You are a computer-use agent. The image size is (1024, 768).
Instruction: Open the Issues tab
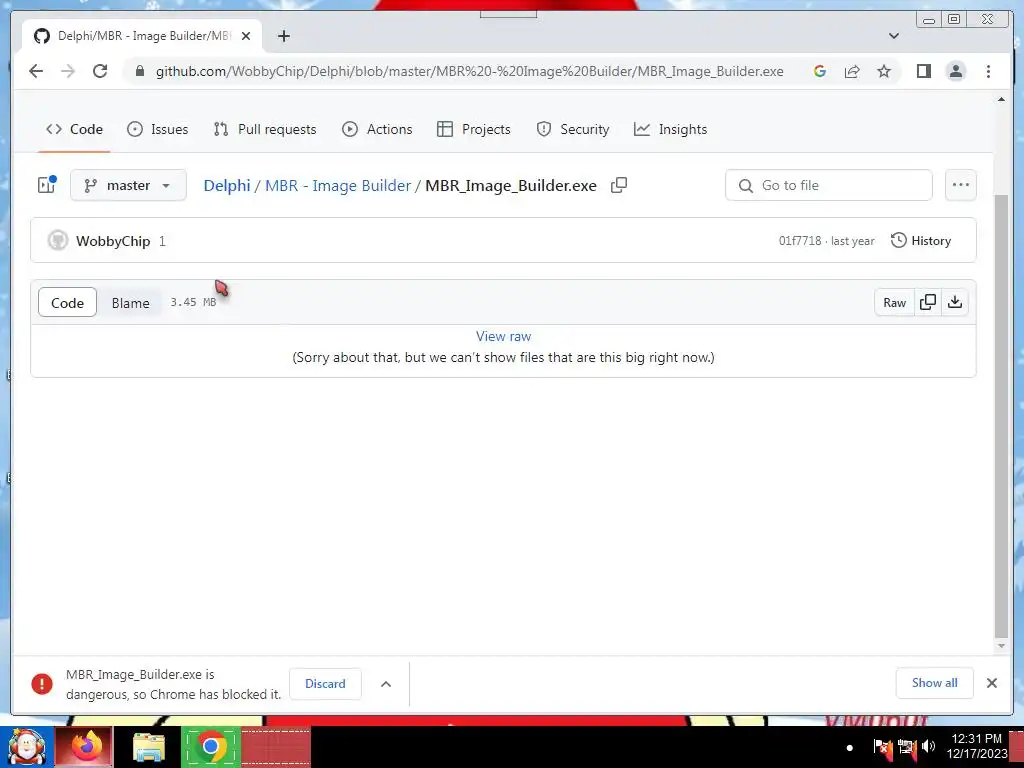(x=157, y=129)
